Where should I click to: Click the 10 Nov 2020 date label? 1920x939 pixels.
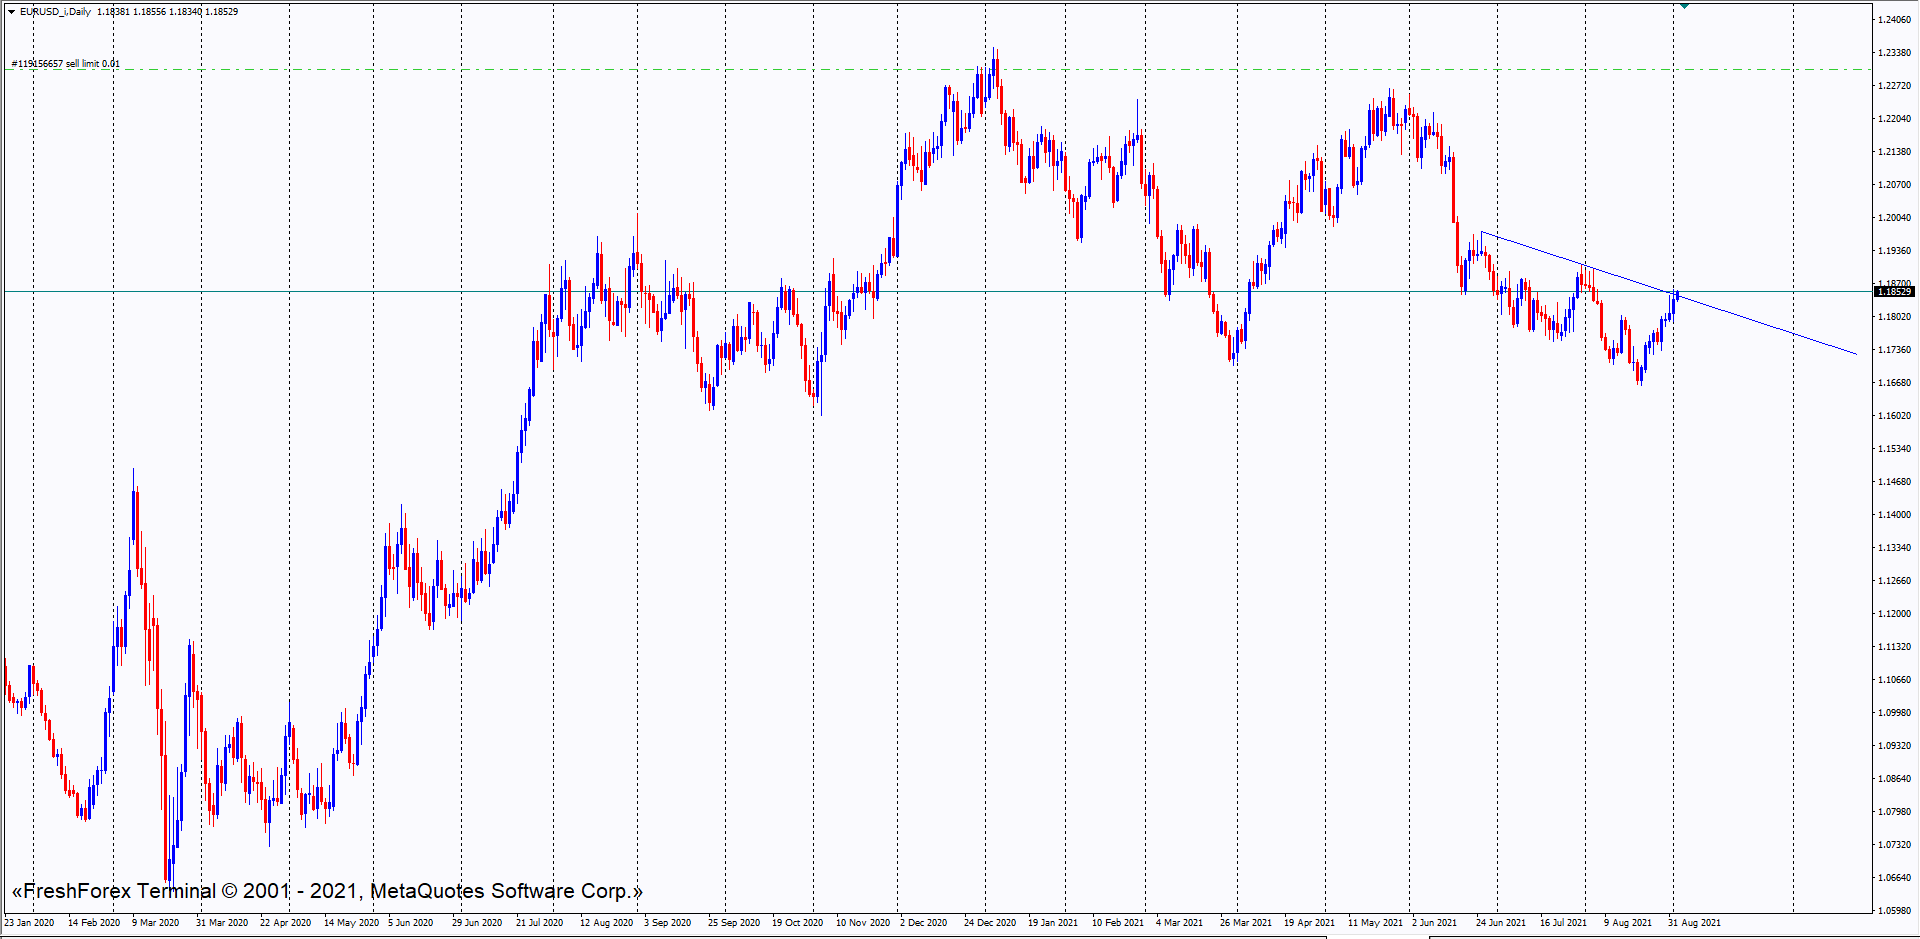pyautogui.click(x=862, y=923)
